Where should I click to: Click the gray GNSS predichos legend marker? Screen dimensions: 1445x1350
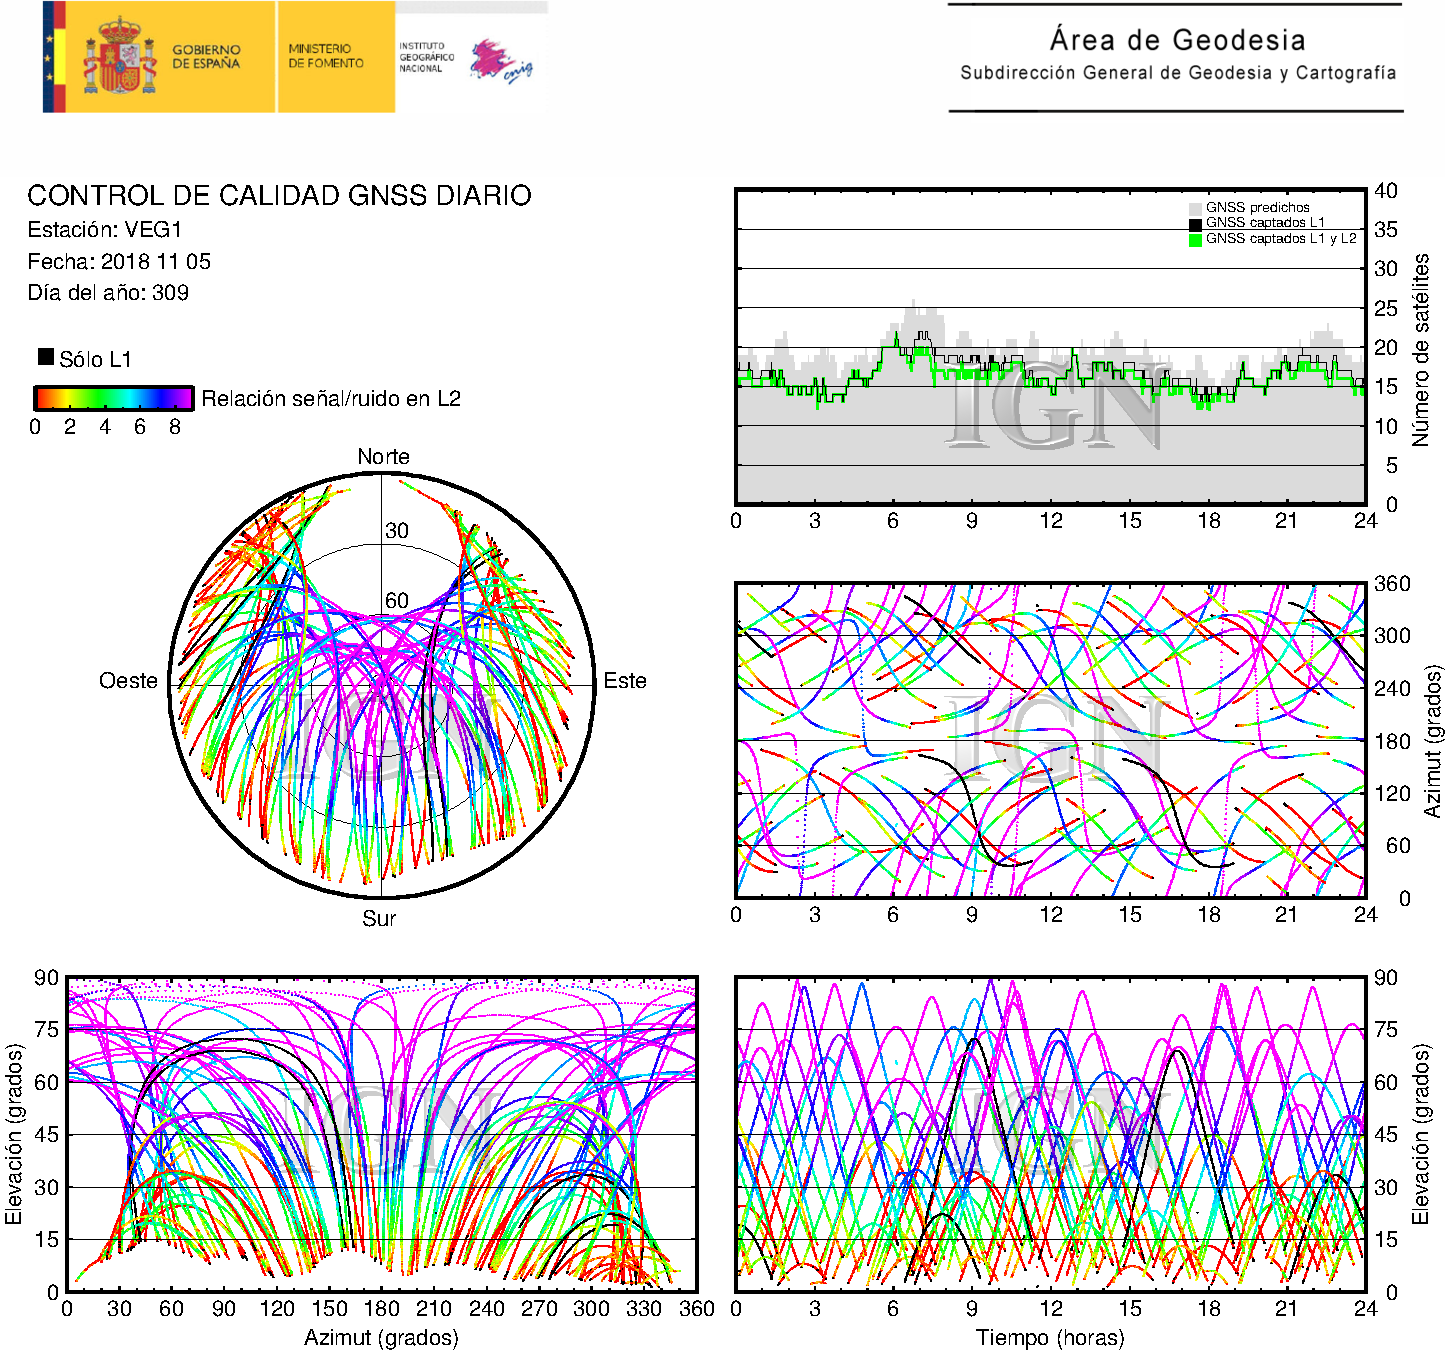pyautogui.click(x=1195, y=208)
